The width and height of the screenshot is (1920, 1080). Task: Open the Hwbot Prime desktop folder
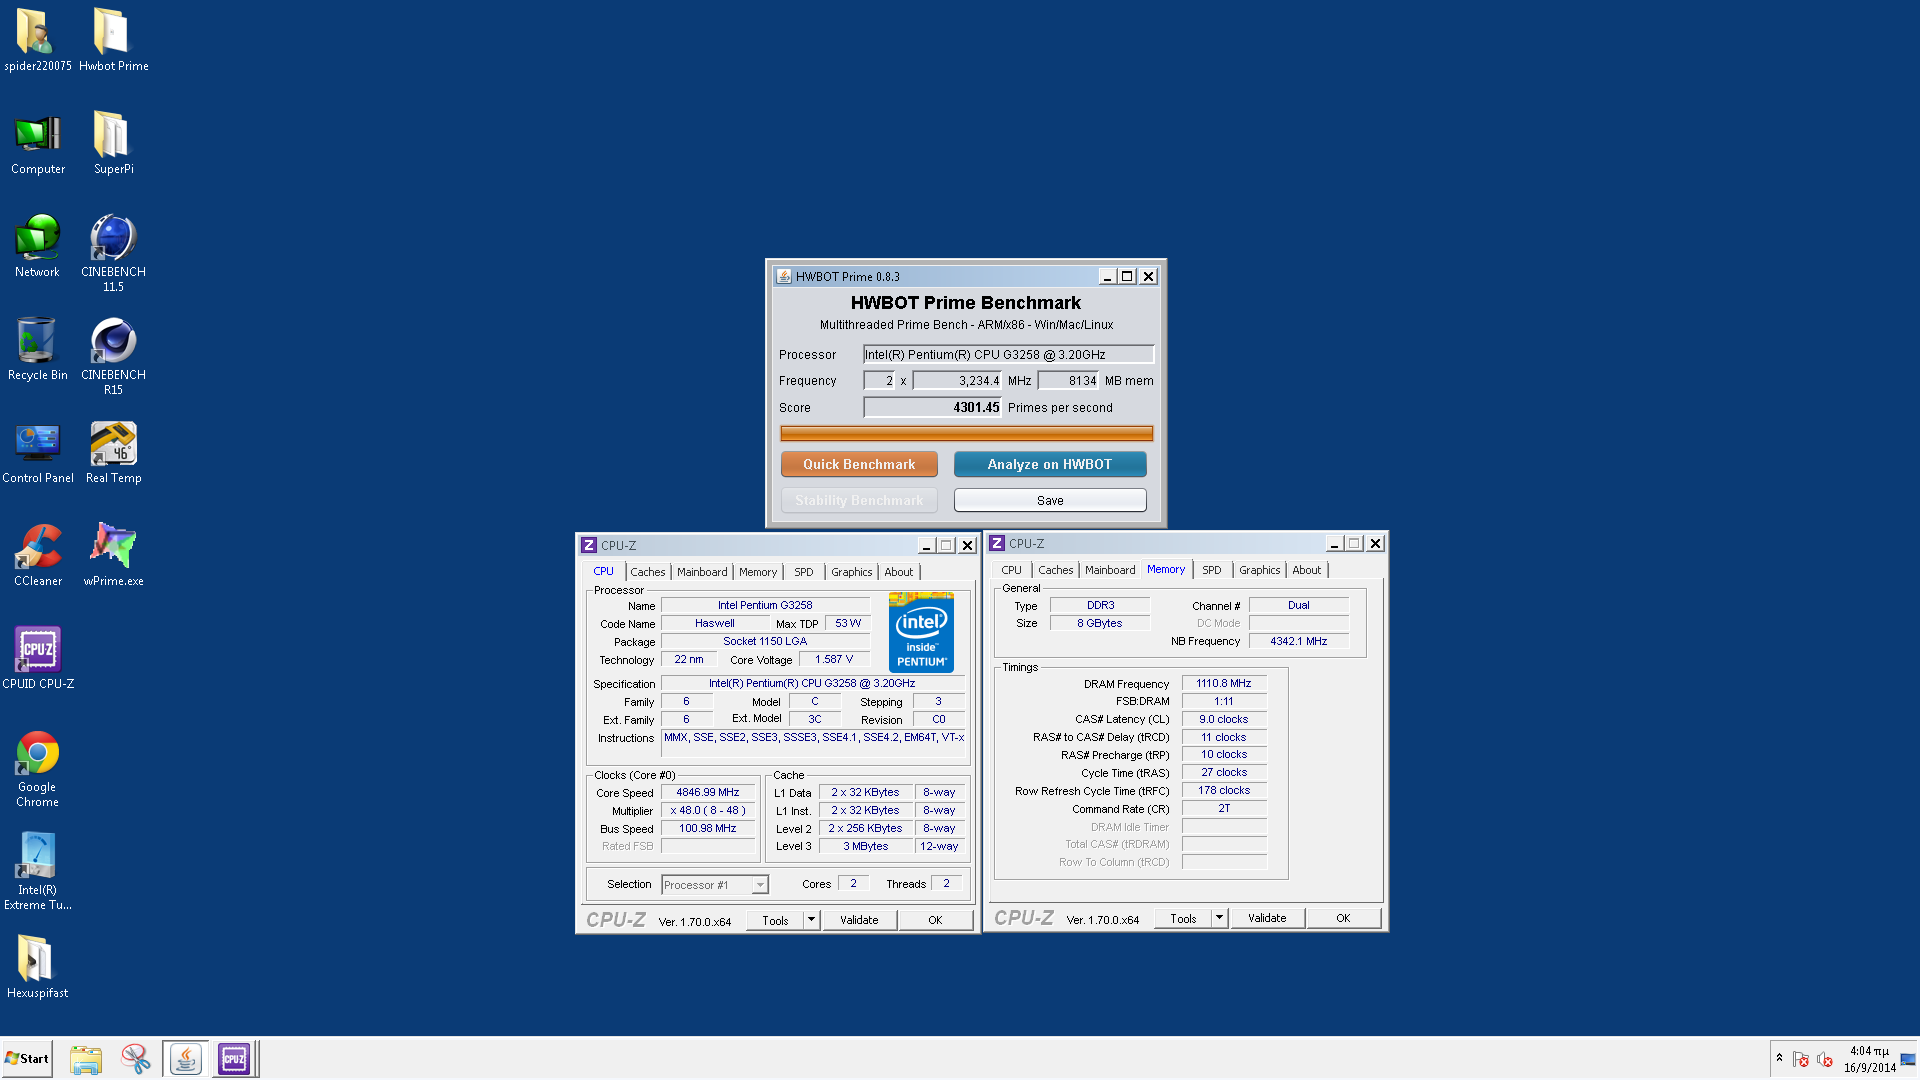[113, 40]
